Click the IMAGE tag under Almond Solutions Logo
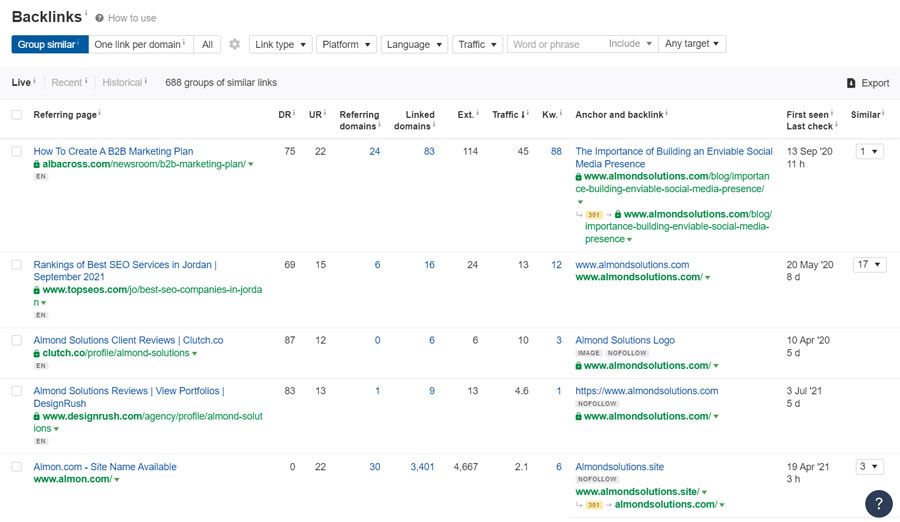 pyautogui.click(x=588, y=353)
